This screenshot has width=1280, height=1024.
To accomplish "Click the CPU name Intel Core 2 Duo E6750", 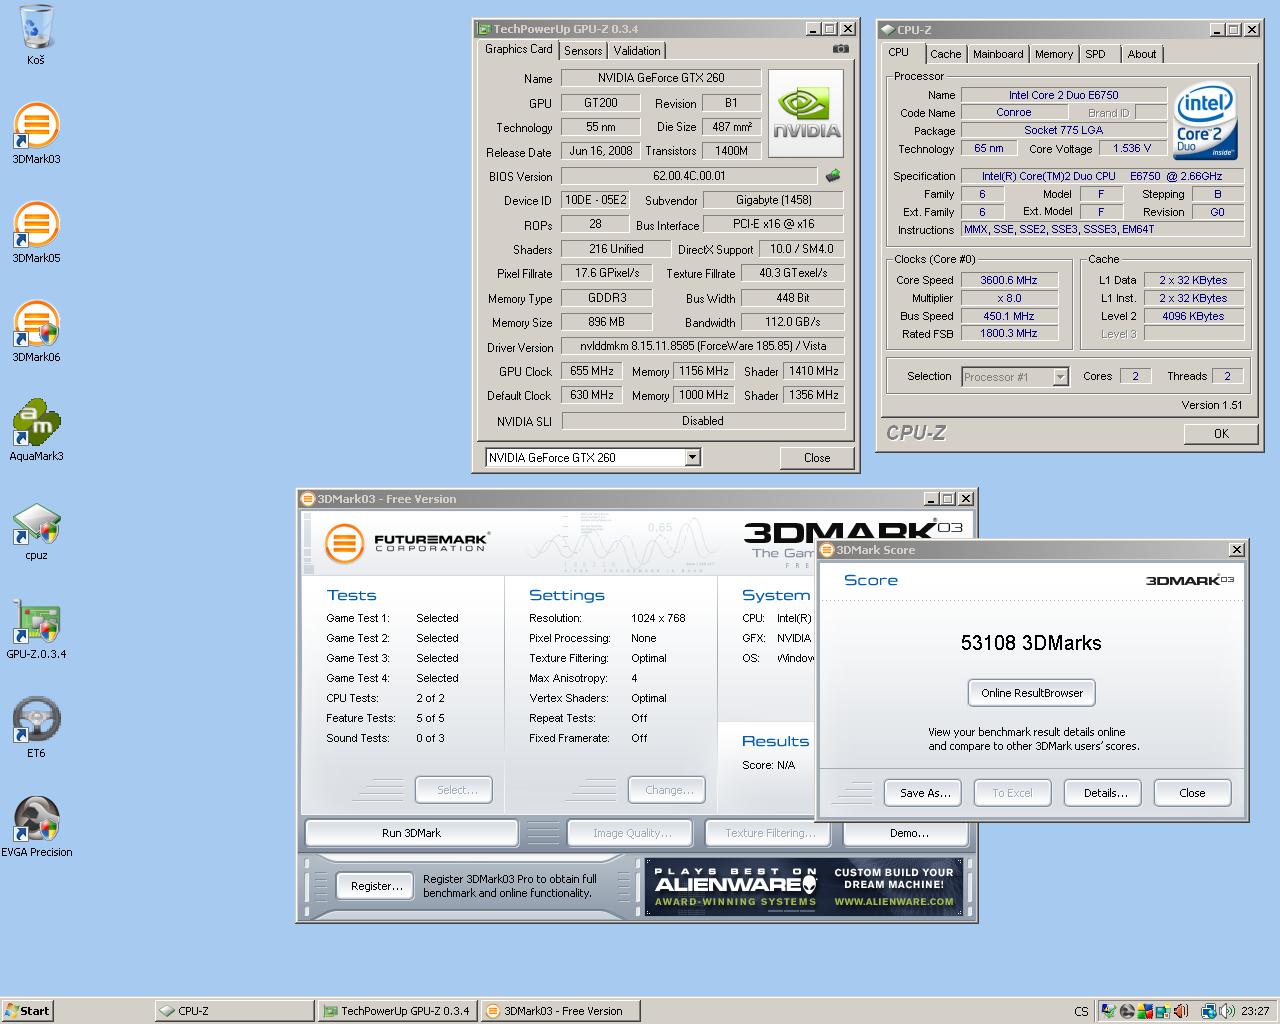I will (x=1063, y=95).
